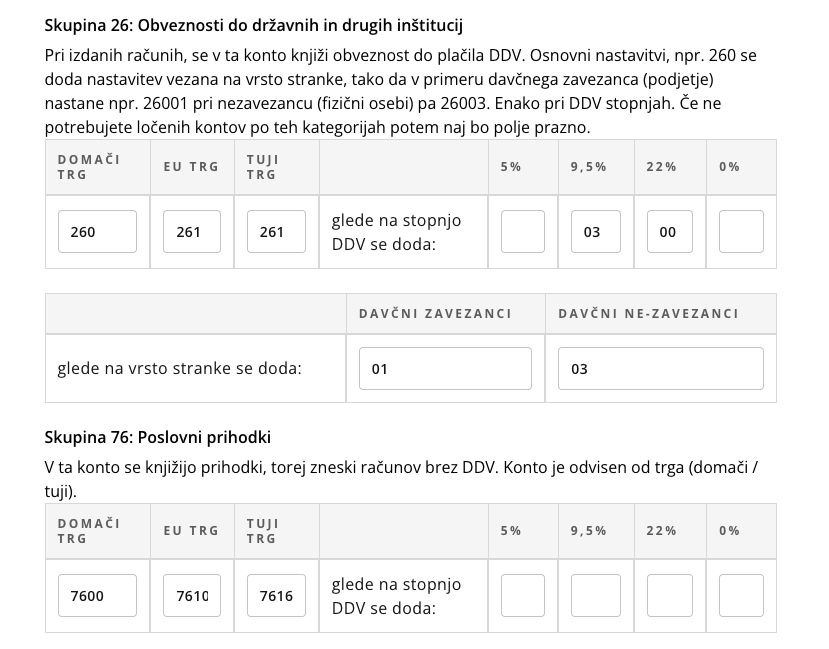Image resolution: width=829 pixels, height=649 pixels.
Task: Focus the EU trg field containing 7610
Action: (192, 596)
